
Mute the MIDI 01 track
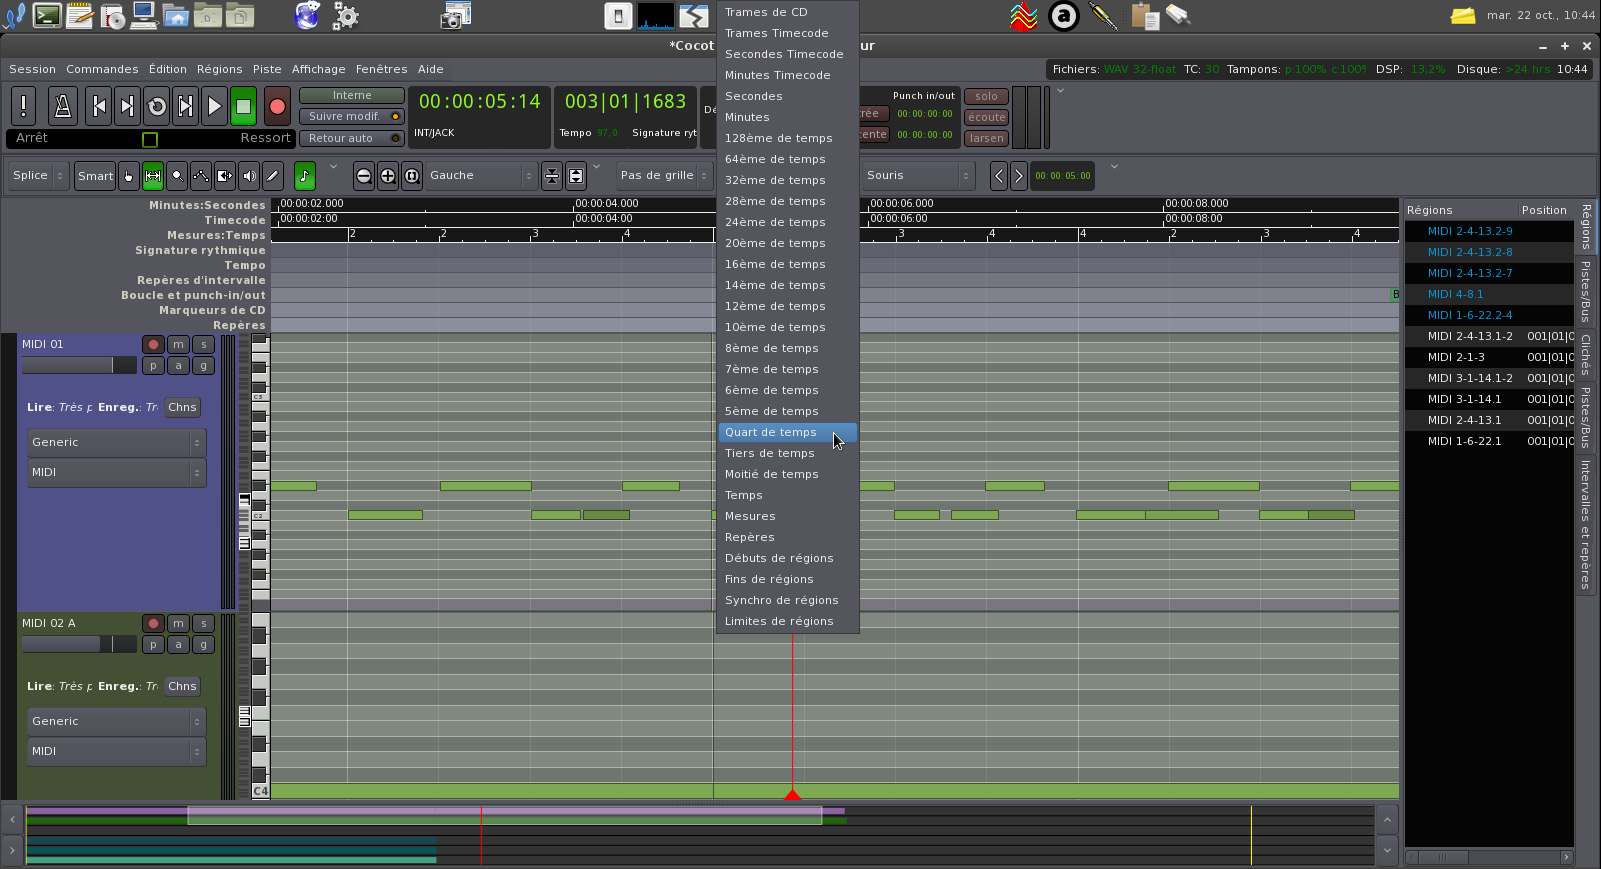click(178, 344)
